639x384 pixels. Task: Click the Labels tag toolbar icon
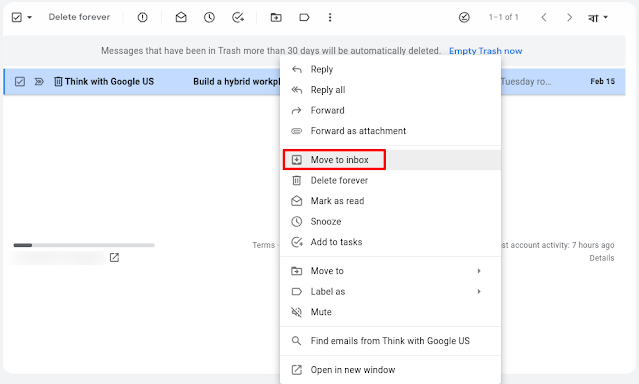304,17
